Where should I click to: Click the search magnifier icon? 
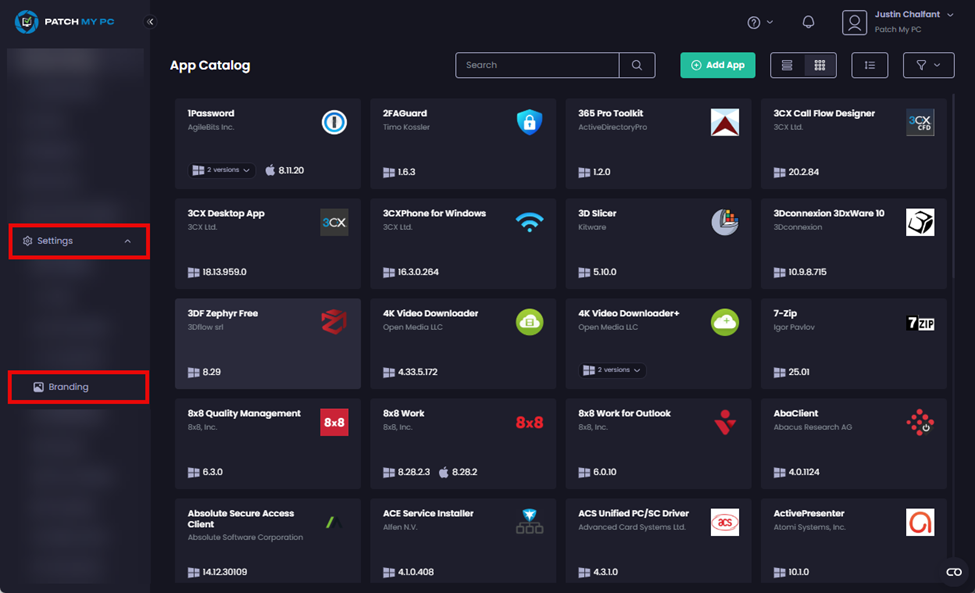pyautogui.click(x=637, y=65)
